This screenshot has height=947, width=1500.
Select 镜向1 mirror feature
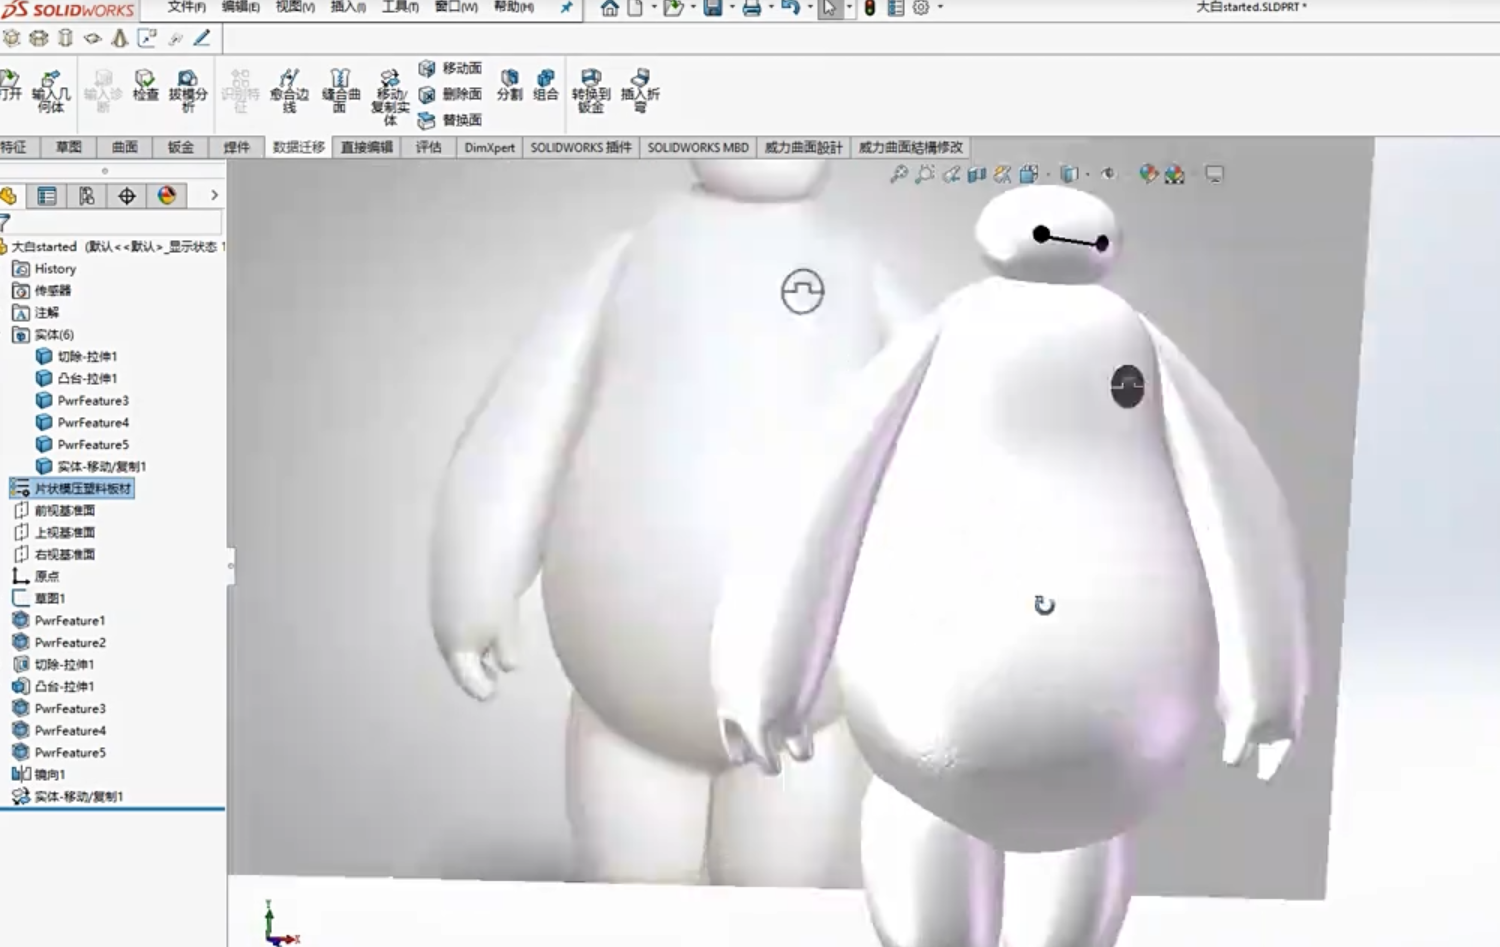coord(39,775)
